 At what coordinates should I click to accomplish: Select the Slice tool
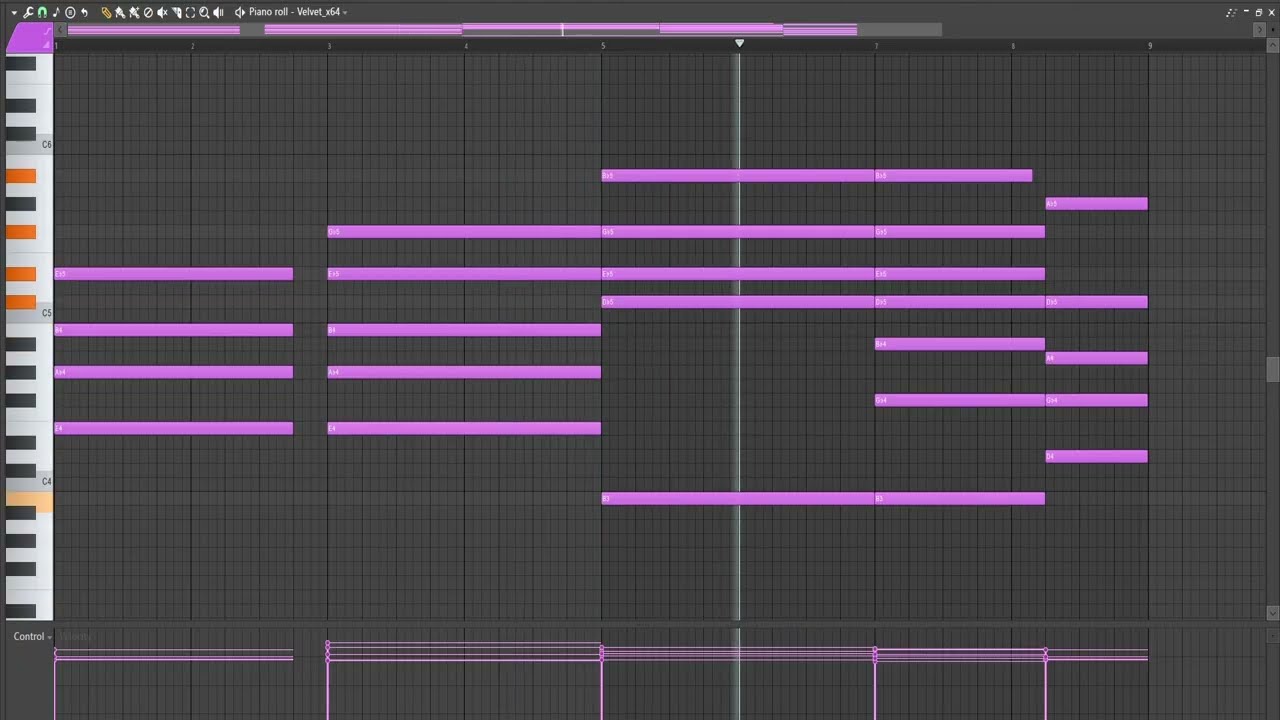[176, 12]
